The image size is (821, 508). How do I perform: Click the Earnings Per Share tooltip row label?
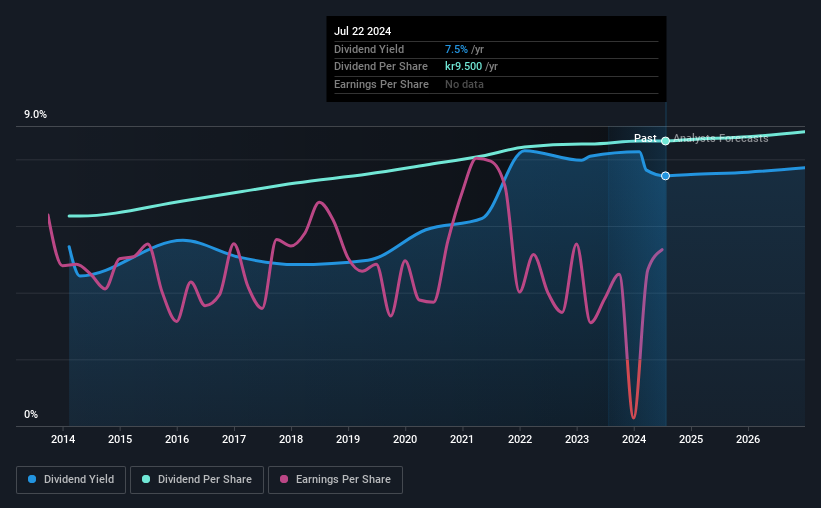click(382, 84)
